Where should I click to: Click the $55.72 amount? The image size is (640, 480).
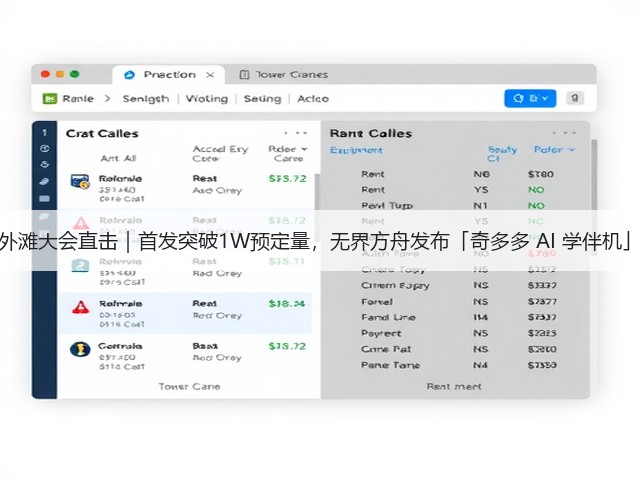(x=287, y=179)
